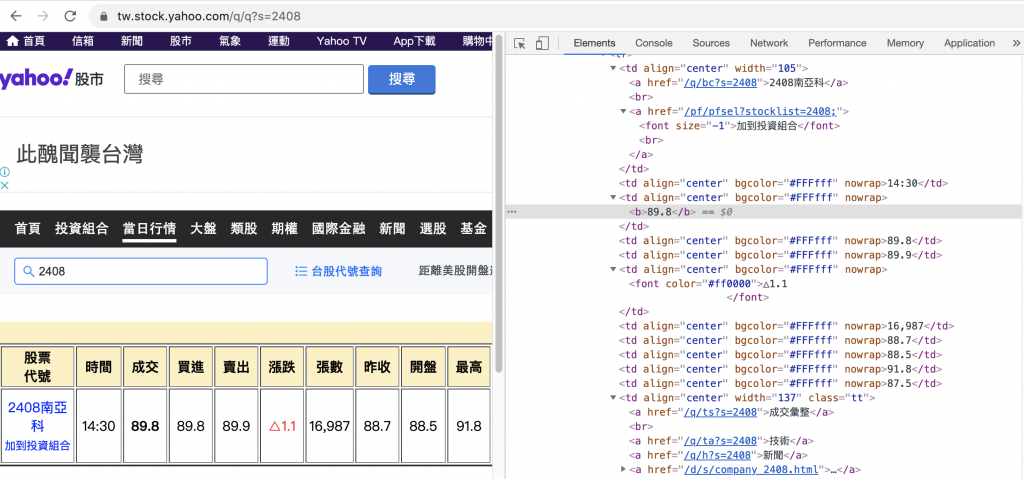Open App下載 in top bar
1024x479 pixels.
[414, 41]
